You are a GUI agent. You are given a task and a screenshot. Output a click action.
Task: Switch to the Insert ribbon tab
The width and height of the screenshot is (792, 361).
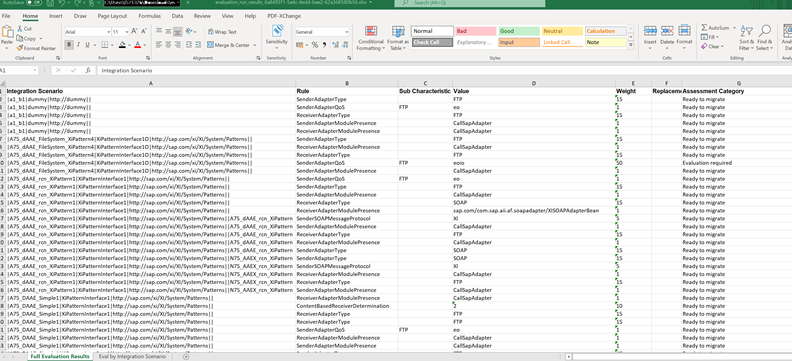coord(56,16)
